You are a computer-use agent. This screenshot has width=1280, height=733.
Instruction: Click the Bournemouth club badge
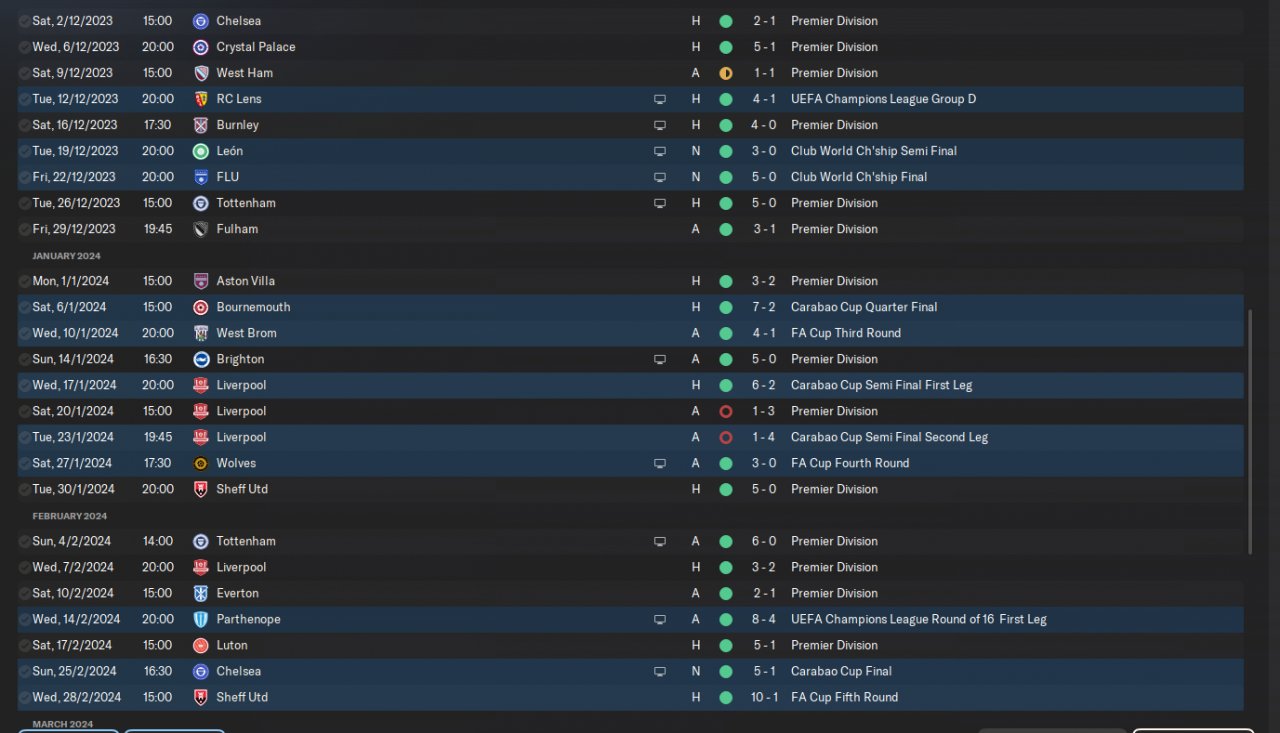click(x=201, y=307)
